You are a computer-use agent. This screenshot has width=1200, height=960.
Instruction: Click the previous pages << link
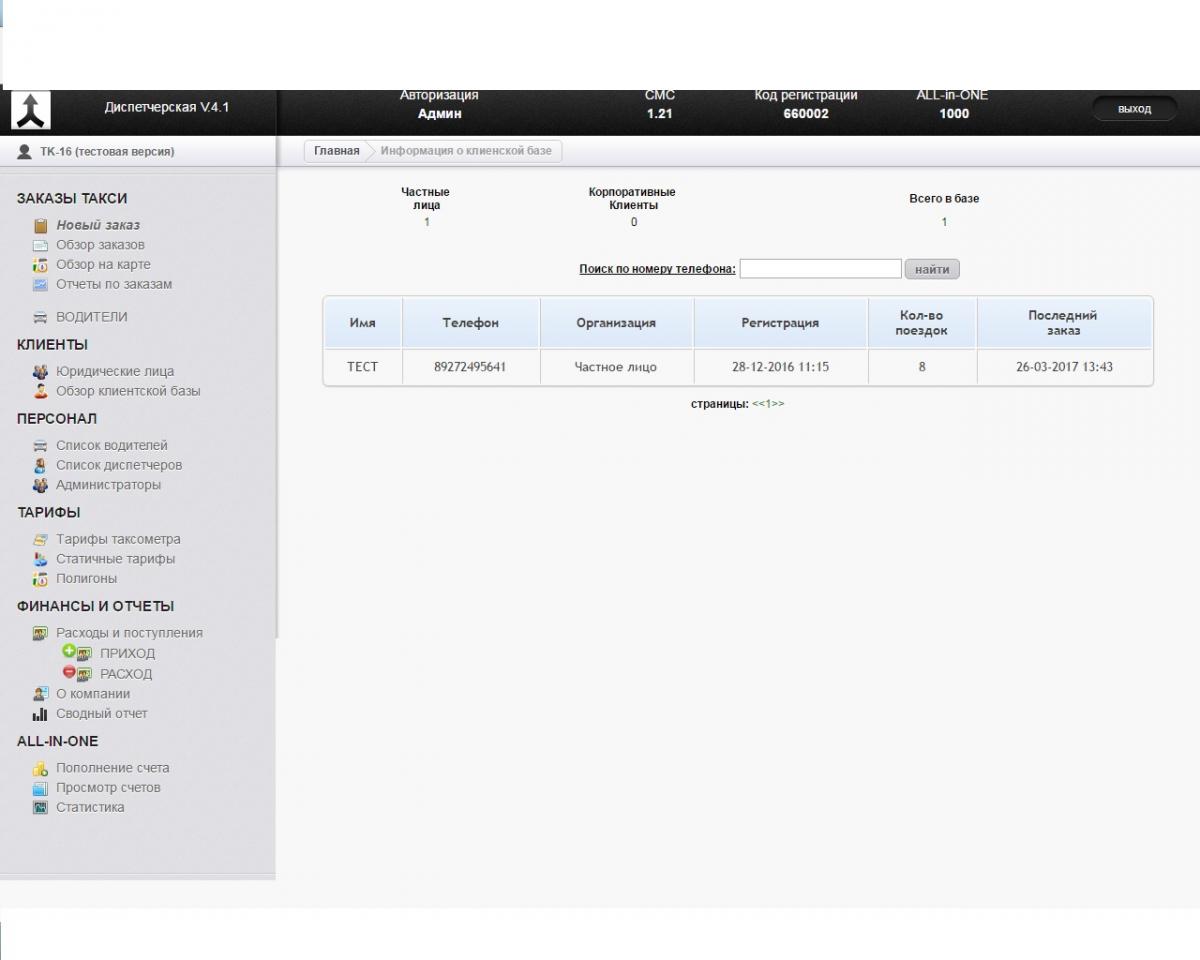[758, 404]
